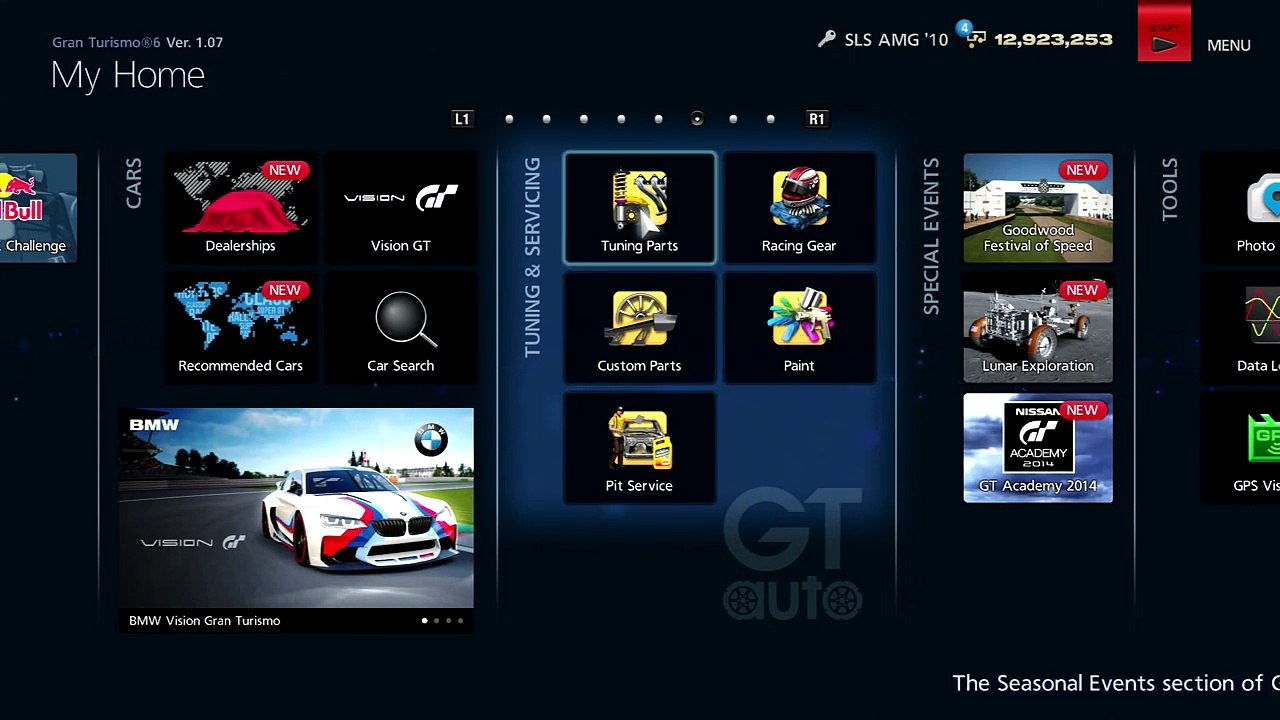Click the R1 page-right indicator
1280x720 pixels.
coord(817,119)
